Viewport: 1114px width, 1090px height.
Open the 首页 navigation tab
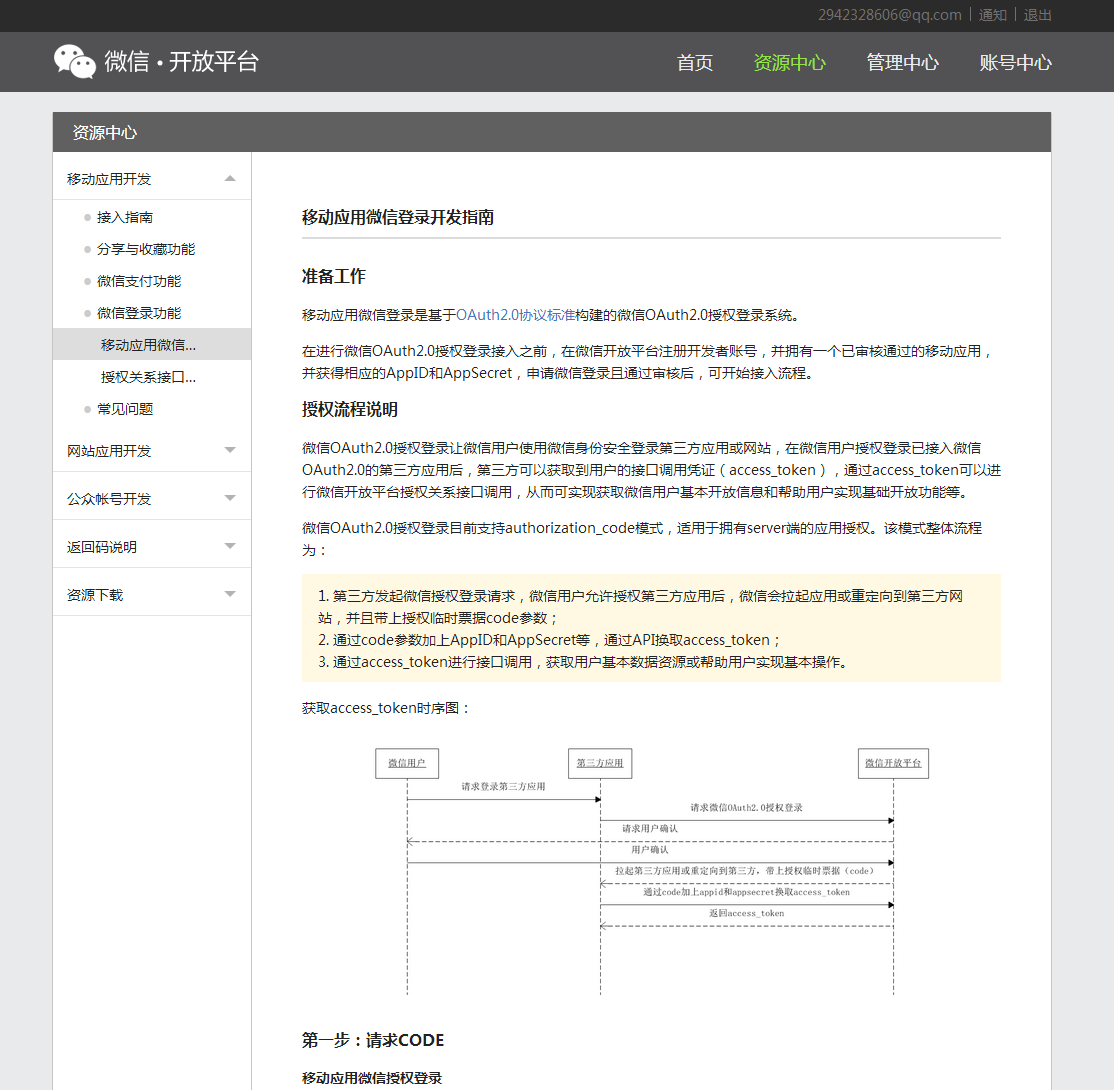[694, 63]
